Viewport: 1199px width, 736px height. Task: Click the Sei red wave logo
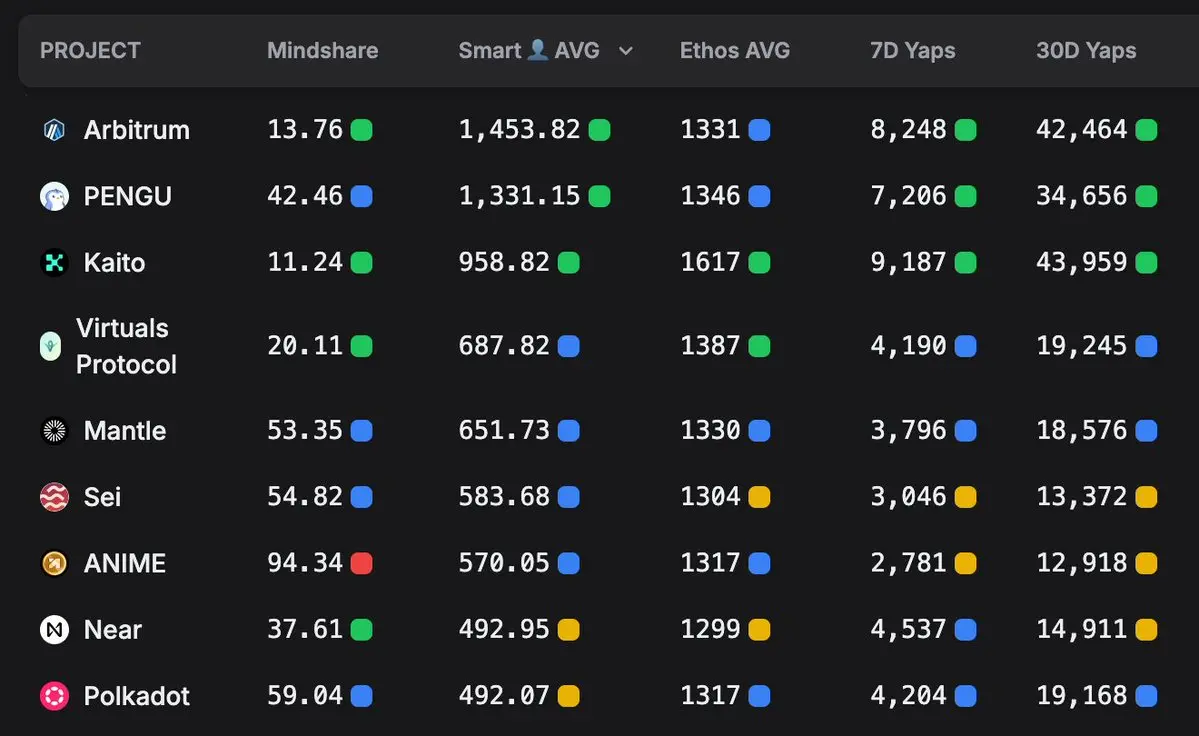[x=54, y=498]
